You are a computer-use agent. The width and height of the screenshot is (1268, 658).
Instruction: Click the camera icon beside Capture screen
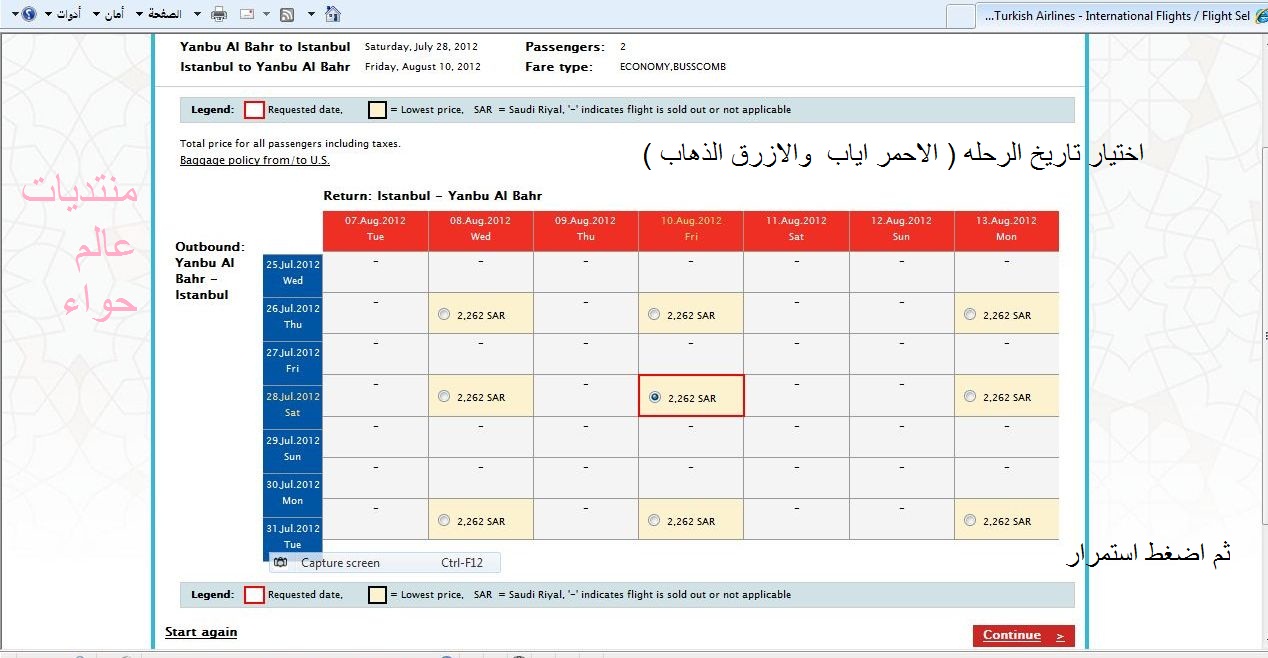coord(281,563)
